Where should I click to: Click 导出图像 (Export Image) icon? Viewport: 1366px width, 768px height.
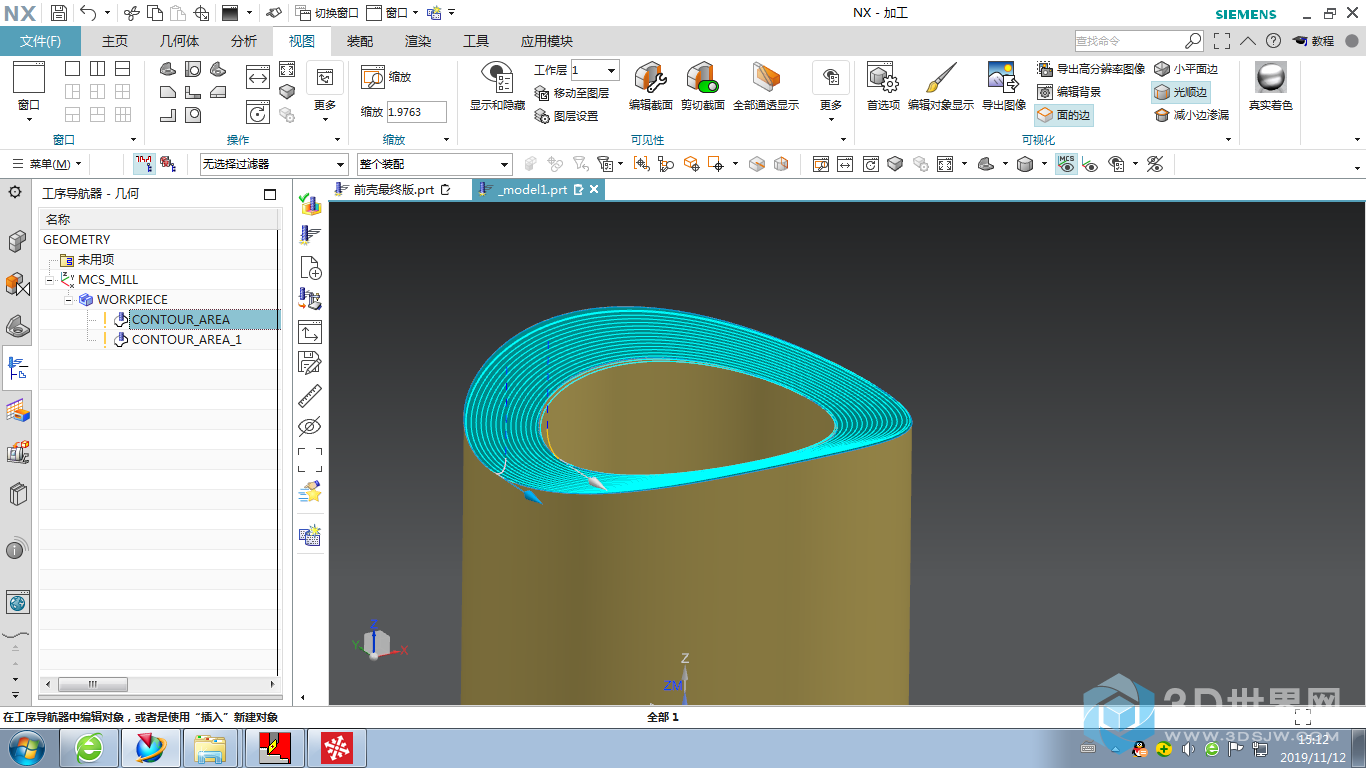[1003, 86]
